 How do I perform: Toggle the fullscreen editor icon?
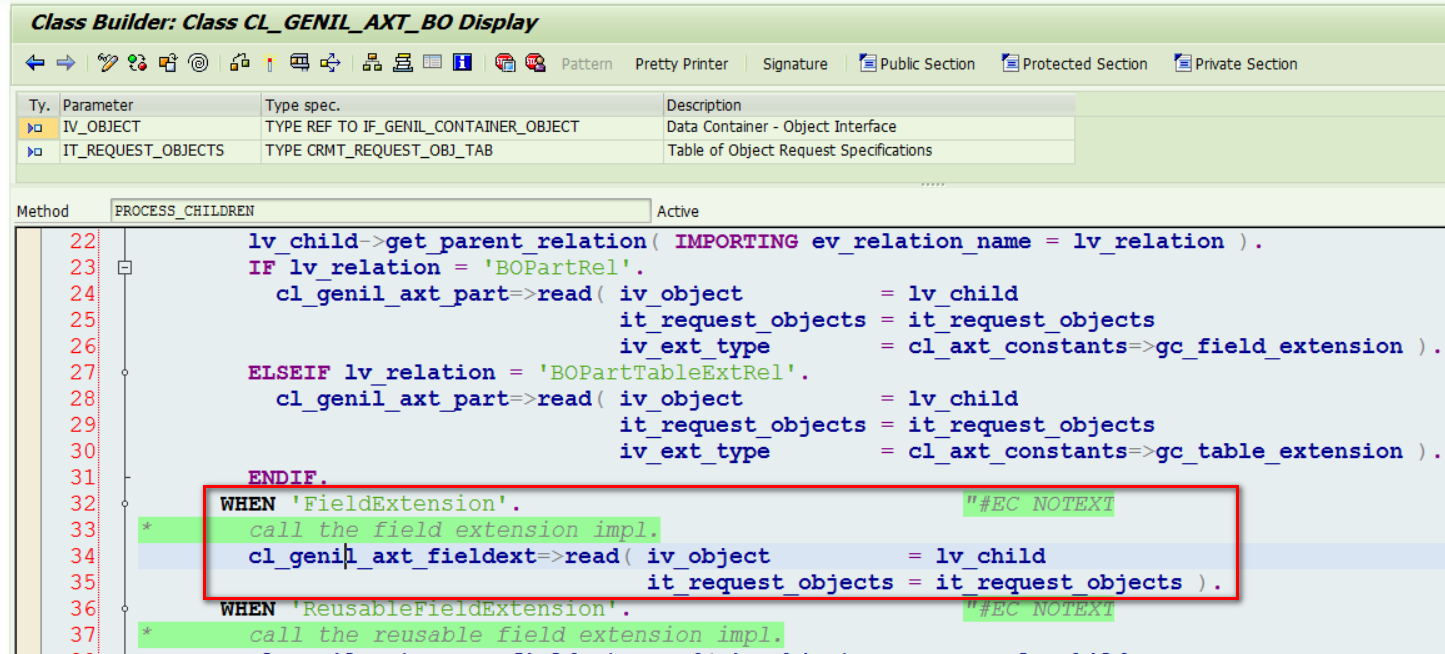432,64
